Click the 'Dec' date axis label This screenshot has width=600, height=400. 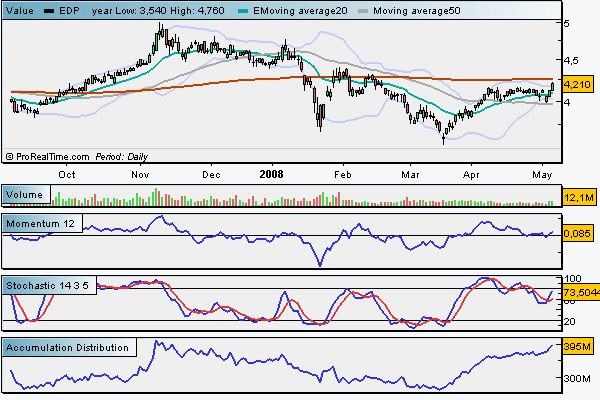coord(211,175)
